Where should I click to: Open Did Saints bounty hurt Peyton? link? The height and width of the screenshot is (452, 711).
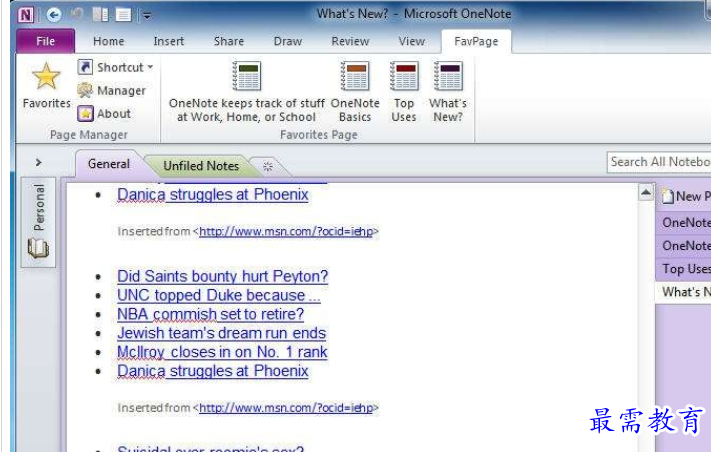pyautogui.click(x=223, y=276)
